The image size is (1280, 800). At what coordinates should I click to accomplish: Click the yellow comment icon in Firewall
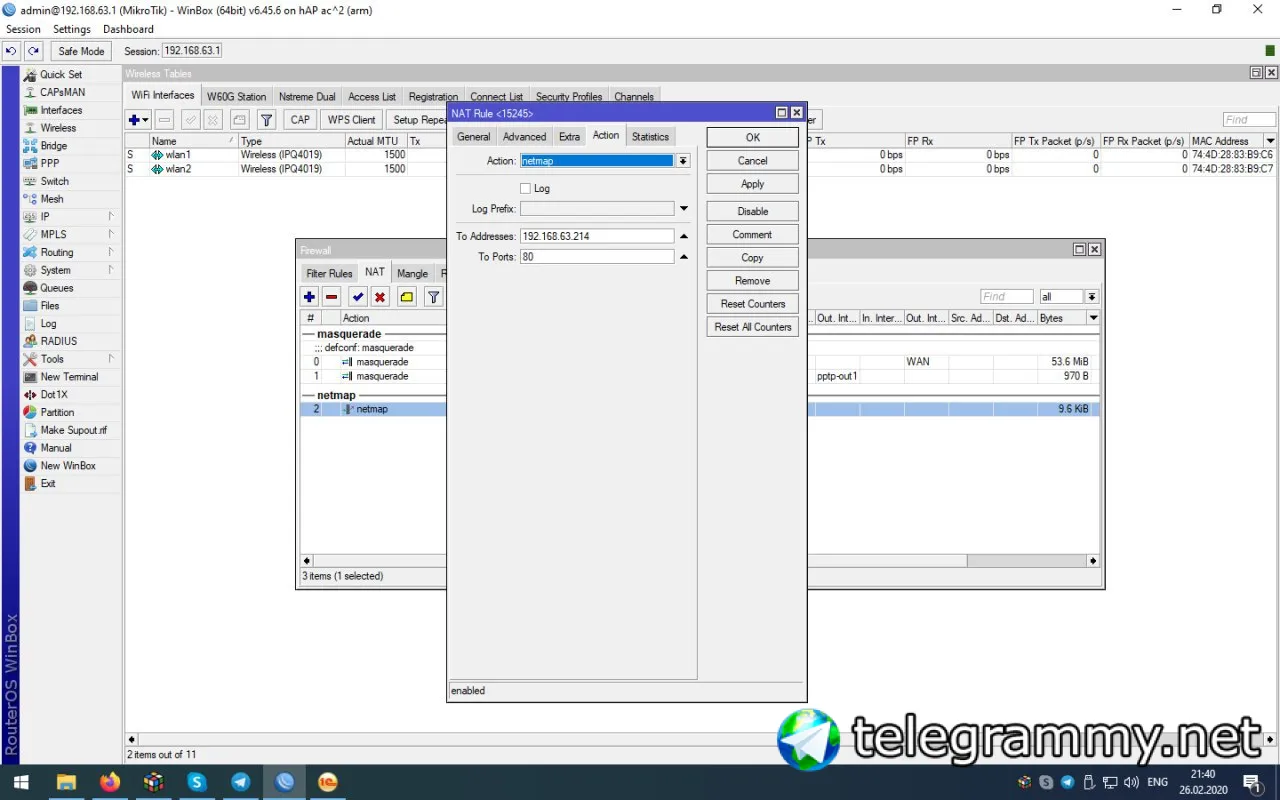(x=407, y=297)
